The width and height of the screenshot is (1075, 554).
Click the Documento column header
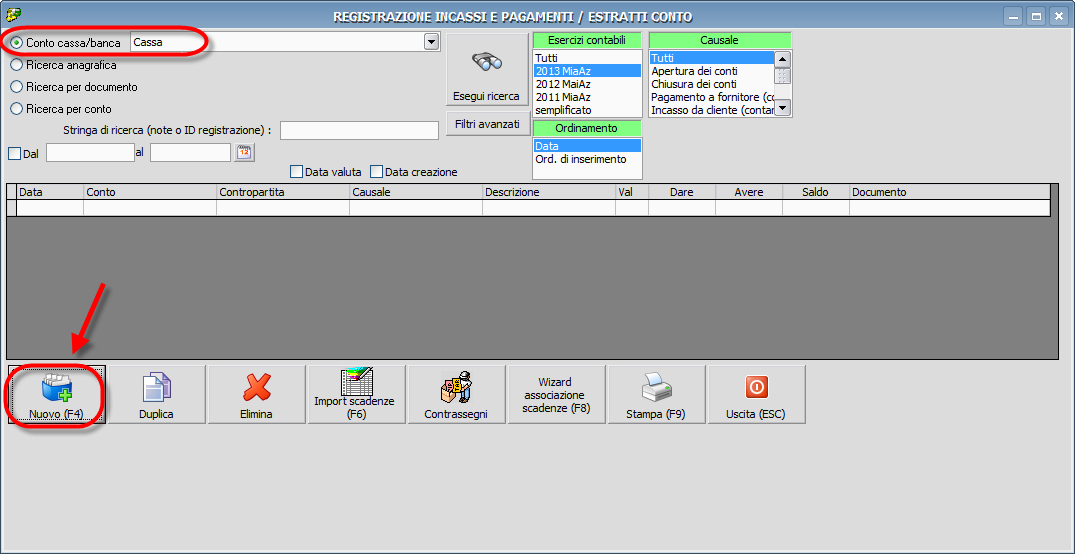950,192
